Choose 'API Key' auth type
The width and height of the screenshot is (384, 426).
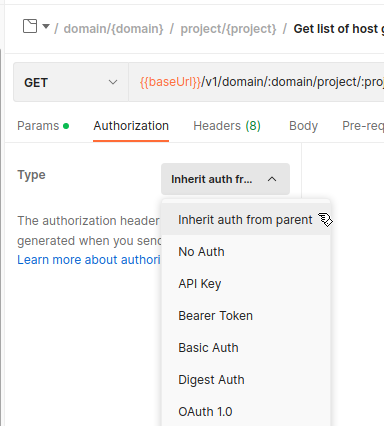pos(246,284)
